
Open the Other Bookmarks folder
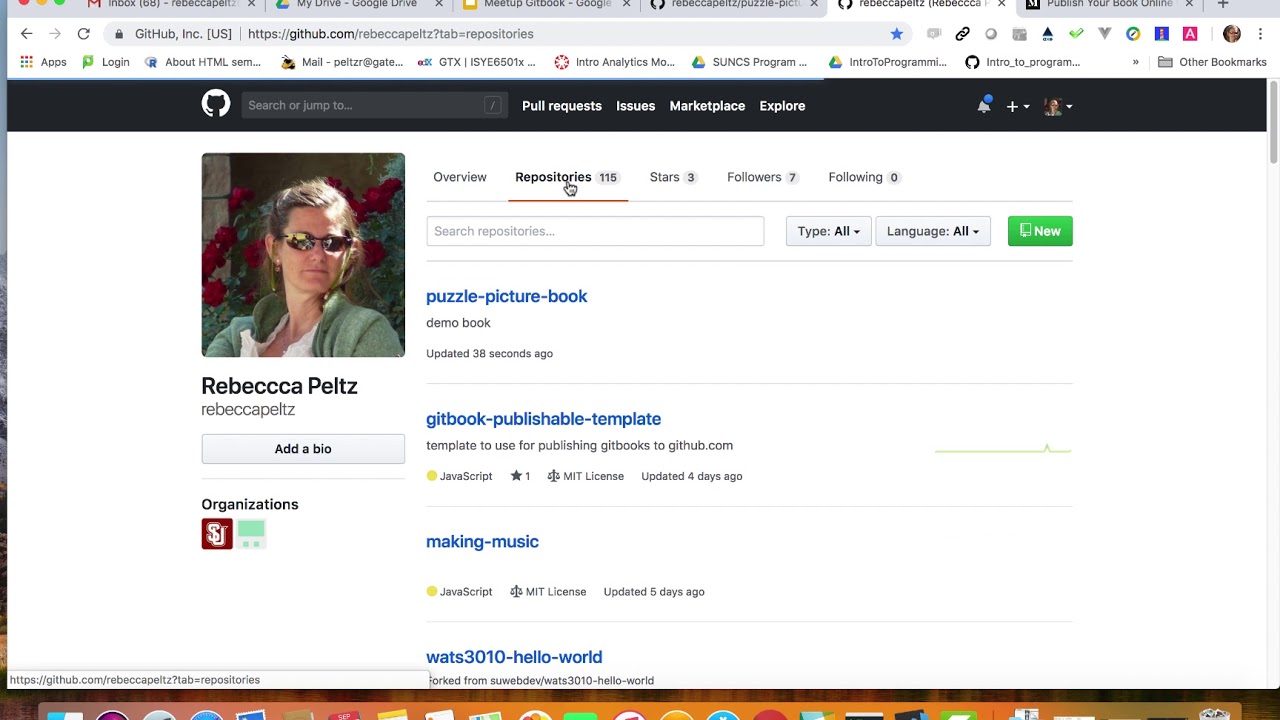pyautogui.click(x=1212, y=62)
